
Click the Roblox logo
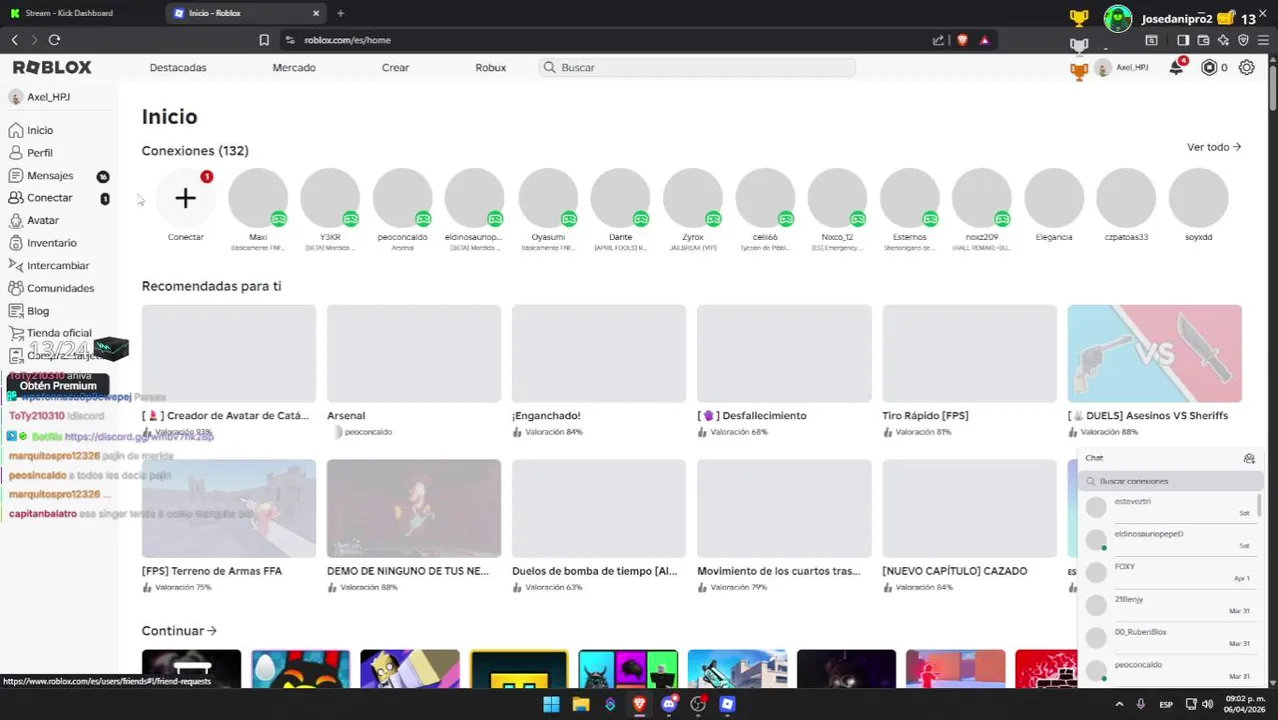pyautogui.click(x=52, y=67)
